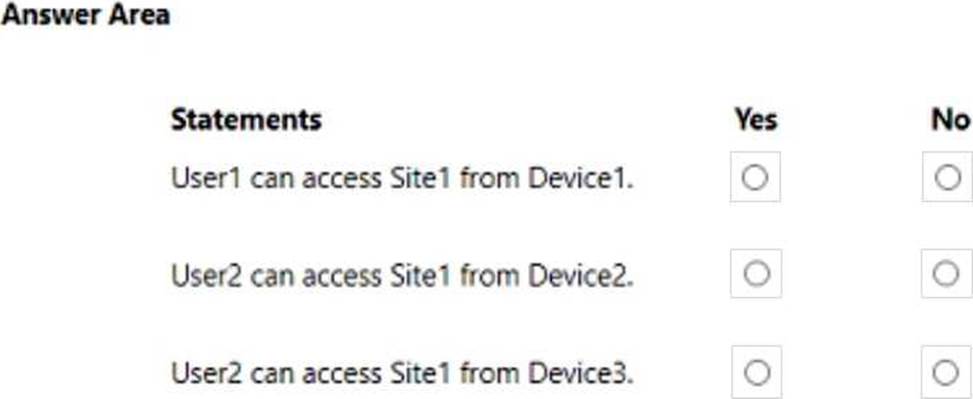The width and height of the screenshot is (973, 399).
Task: Click the Yes column header
Action: click(755, 119)
